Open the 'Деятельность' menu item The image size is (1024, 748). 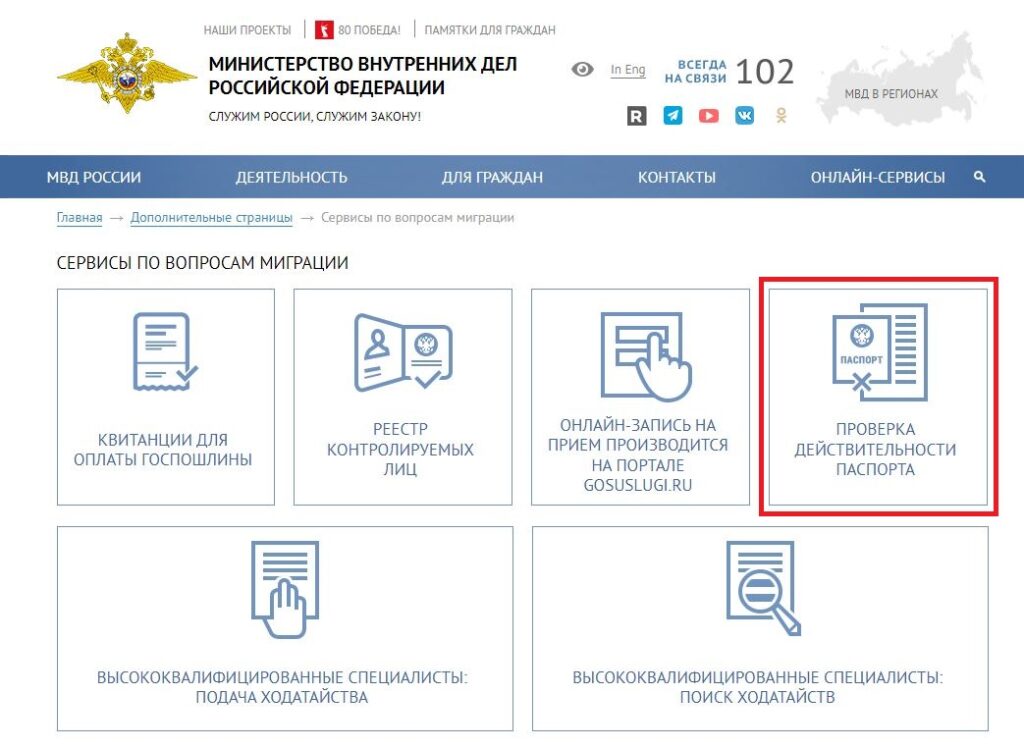click(291, 177)
